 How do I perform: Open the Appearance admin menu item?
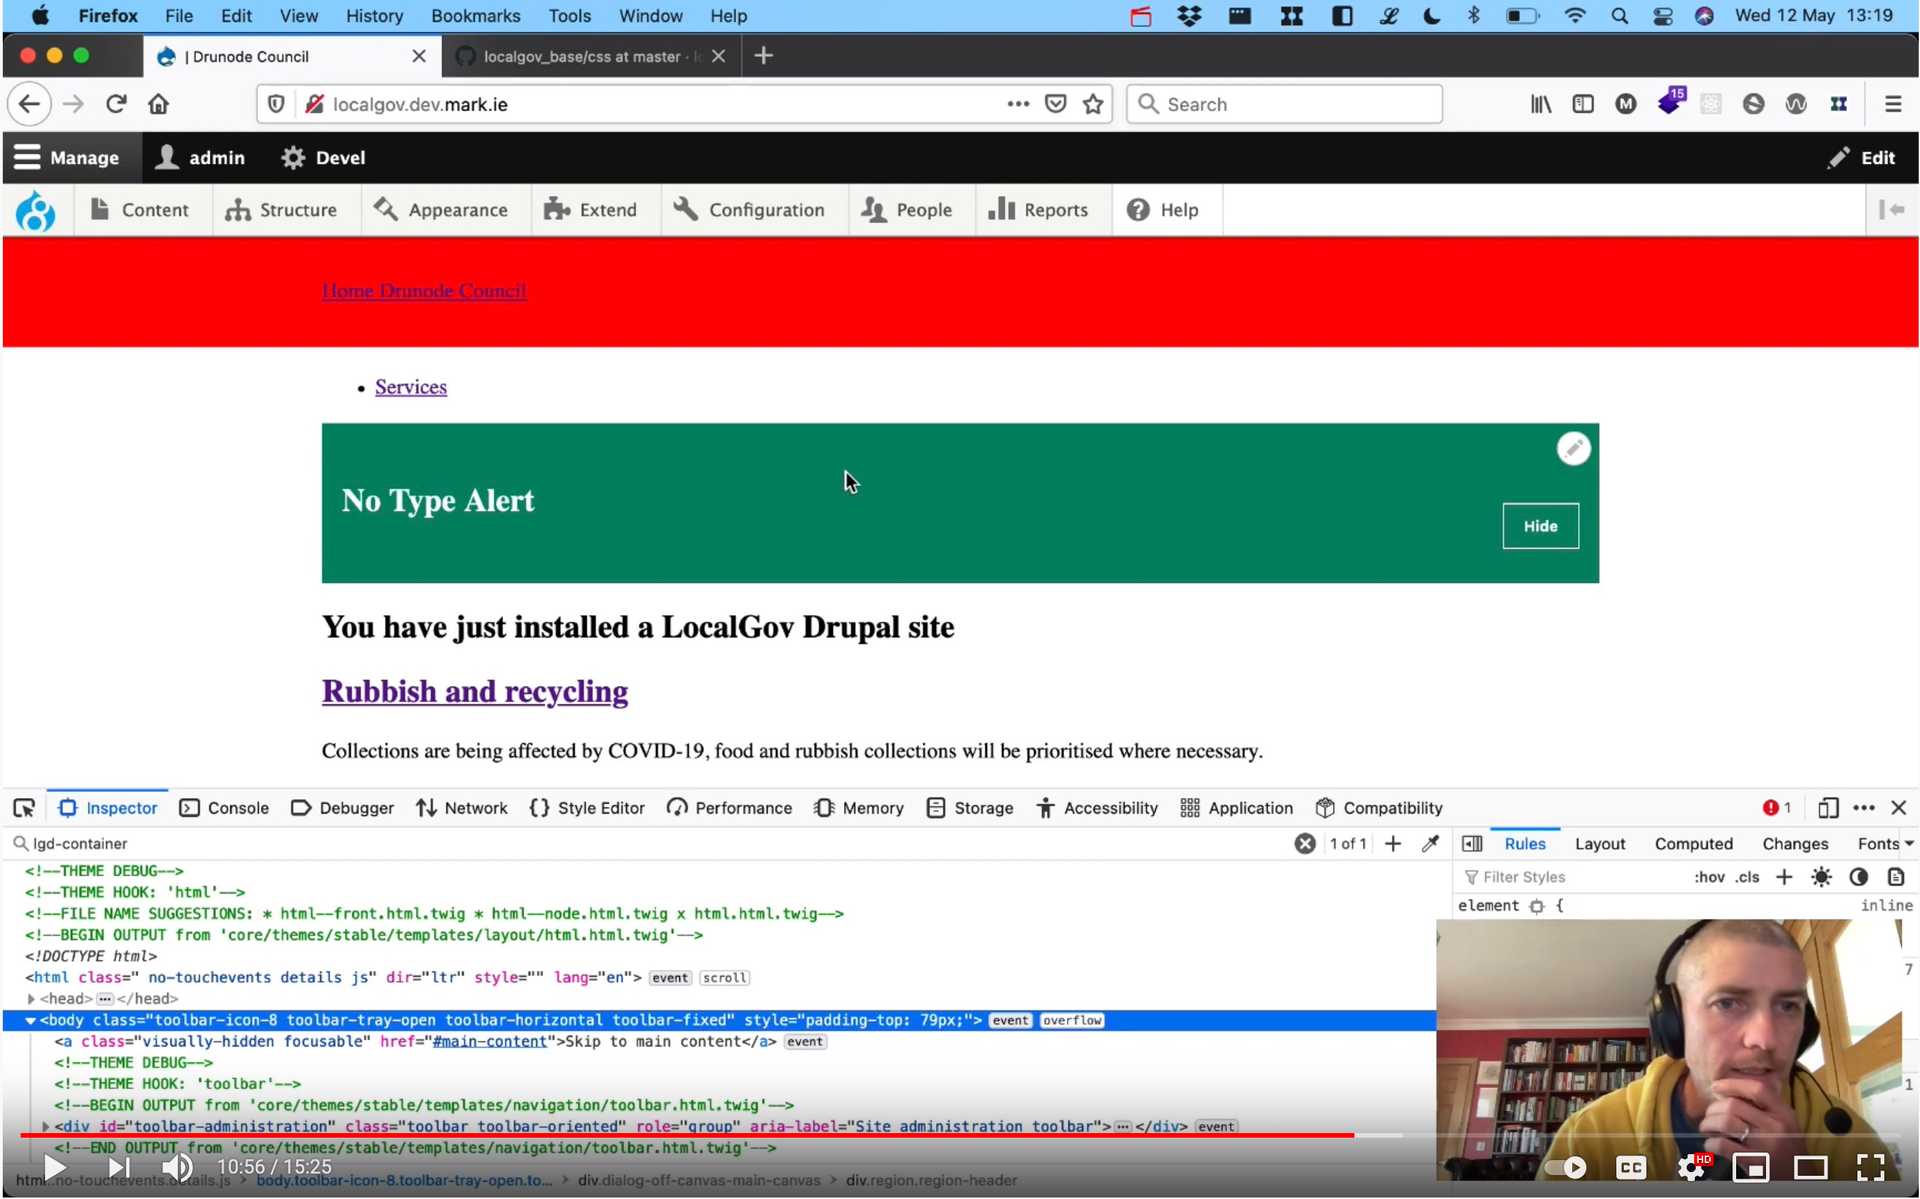(x=441, y=210)
